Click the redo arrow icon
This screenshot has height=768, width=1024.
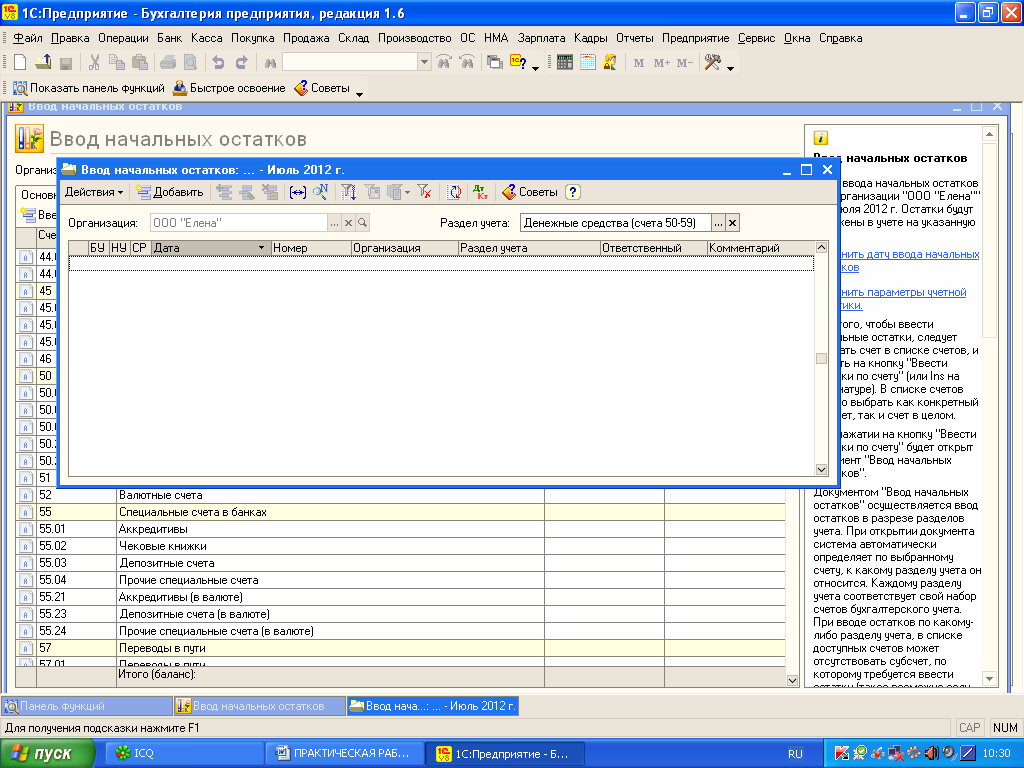coord(242,63)
